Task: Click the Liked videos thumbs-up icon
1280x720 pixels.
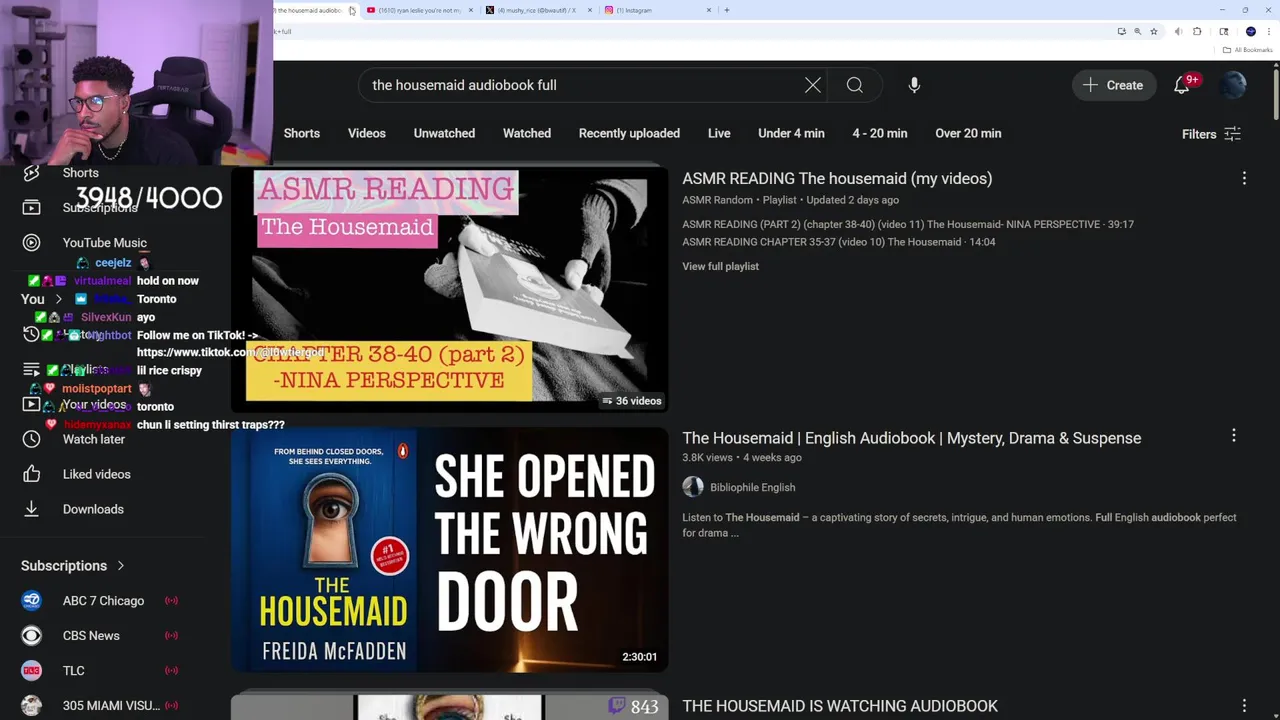Action: [x=31, y=474]
